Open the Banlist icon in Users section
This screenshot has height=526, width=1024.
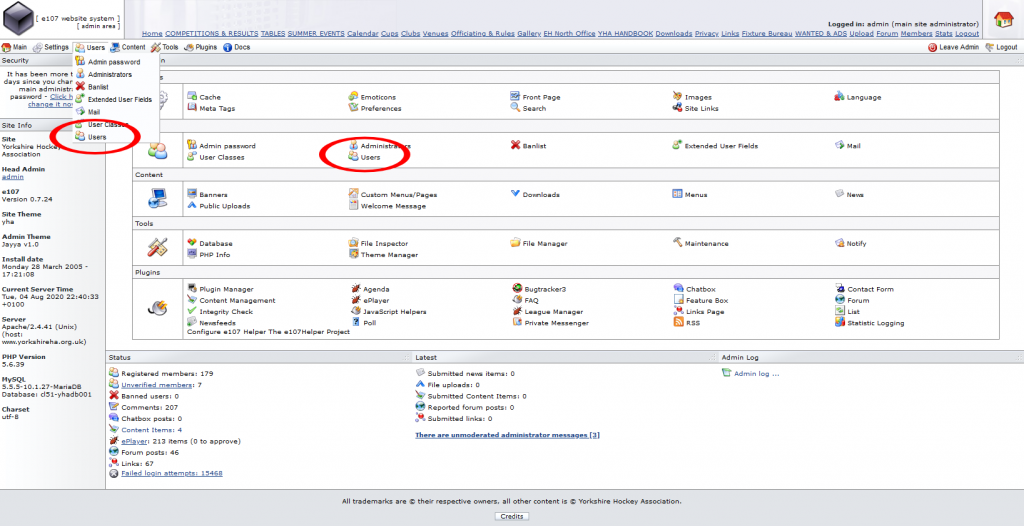(515, 146)
